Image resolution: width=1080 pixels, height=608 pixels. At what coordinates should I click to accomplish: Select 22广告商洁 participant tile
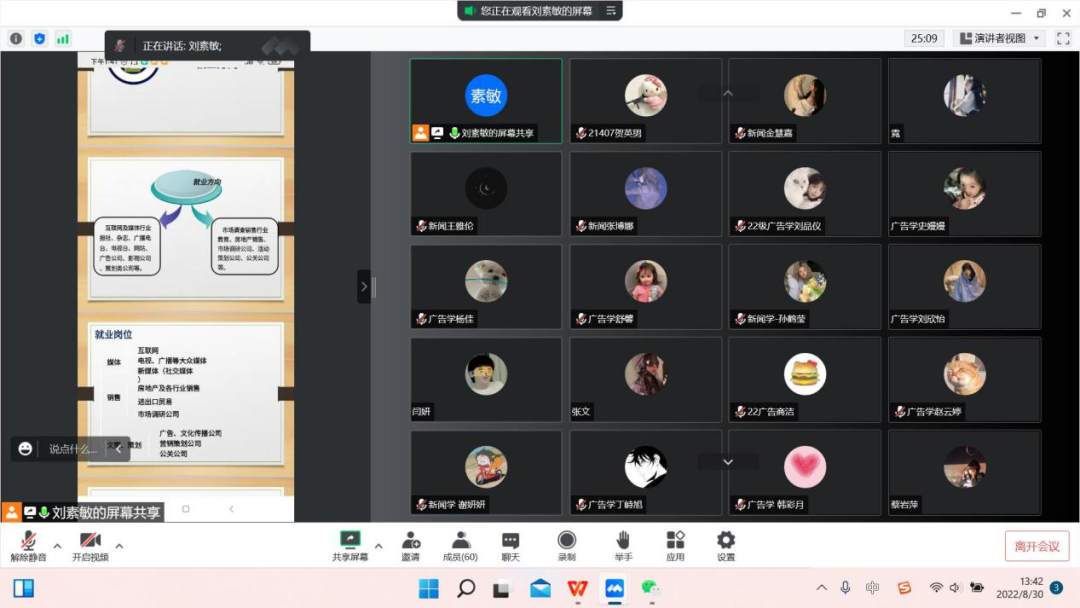point(804,379)
